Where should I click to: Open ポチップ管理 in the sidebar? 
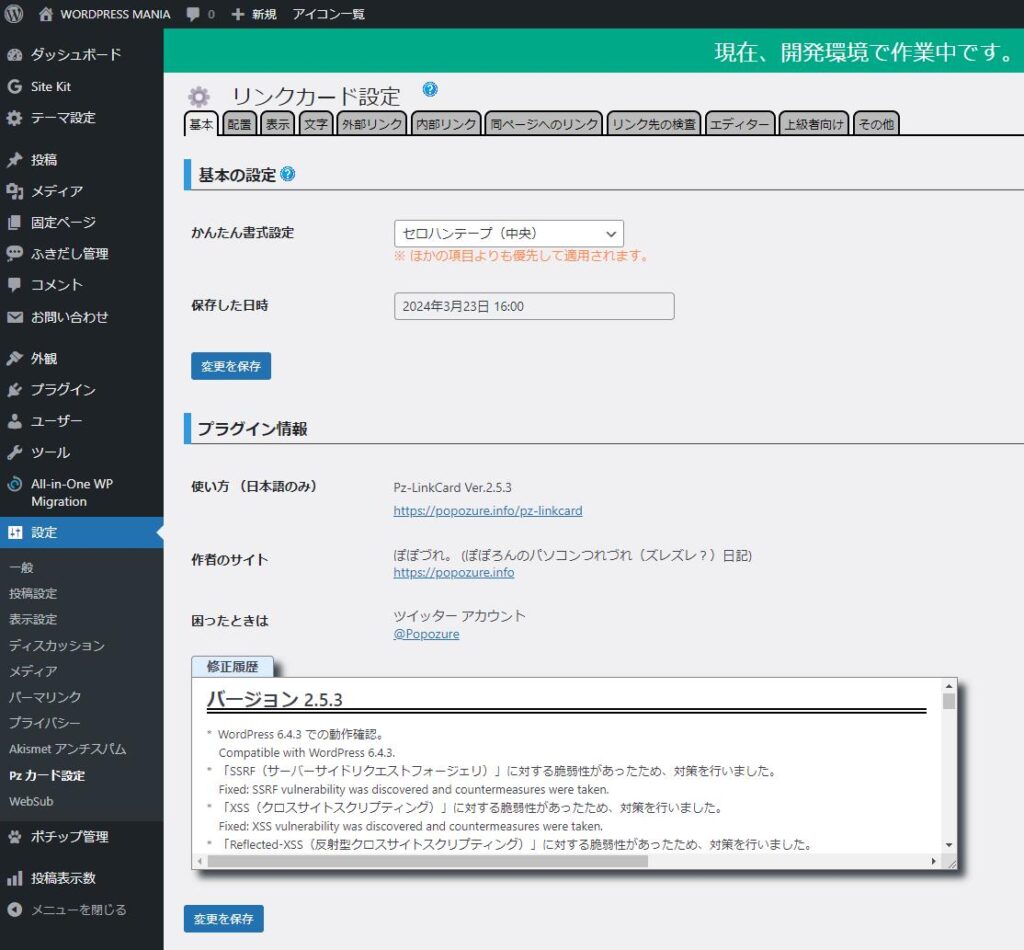coord(69,836)
